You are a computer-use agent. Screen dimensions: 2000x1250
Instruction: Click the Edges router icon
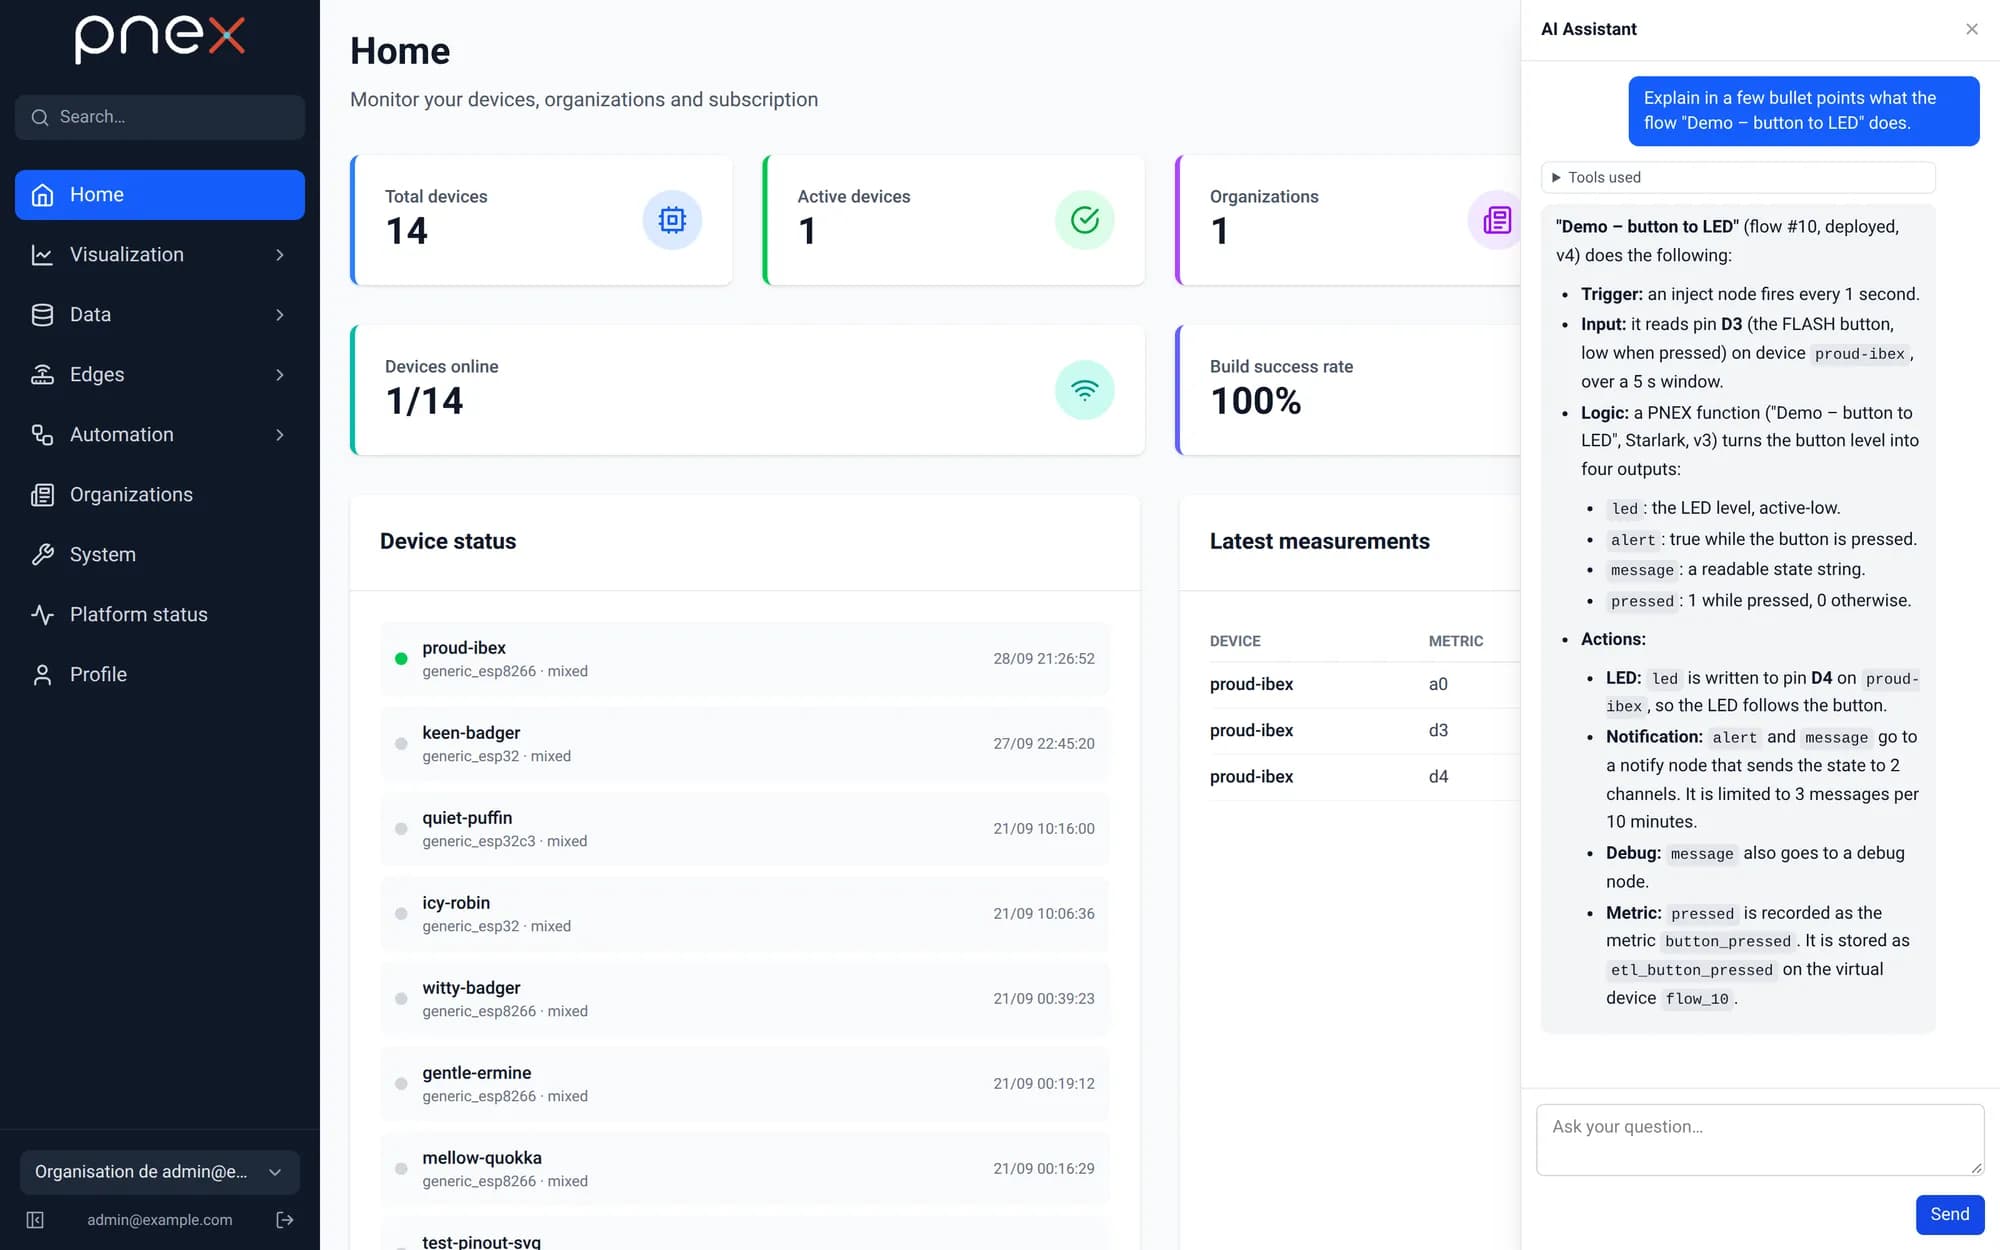tap(42, 375)
